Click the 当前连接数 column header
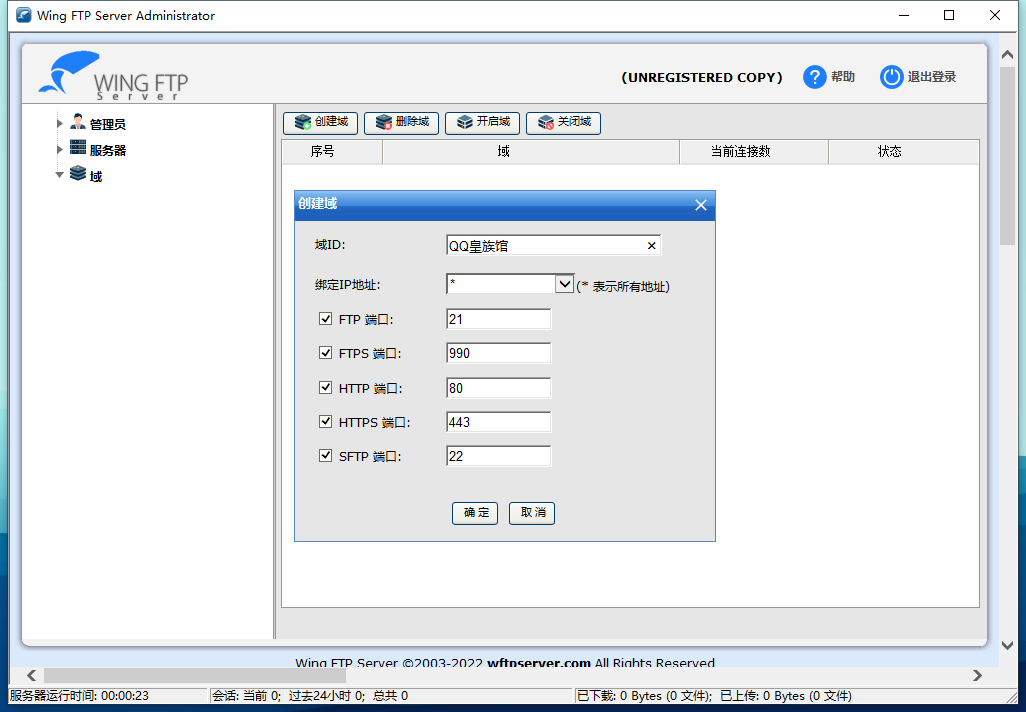Screen dimensions: 1026x712 click(754, 152)
